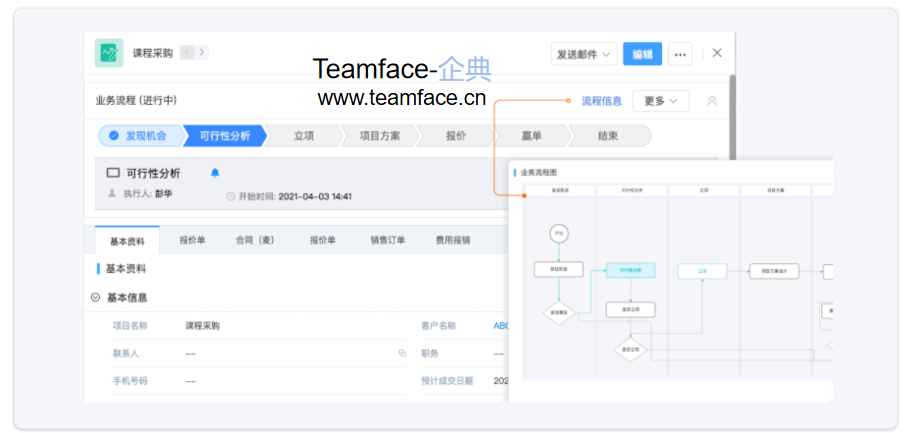
Task: Switch to the first 报价单 tab
Action: [x=192, y=240]
